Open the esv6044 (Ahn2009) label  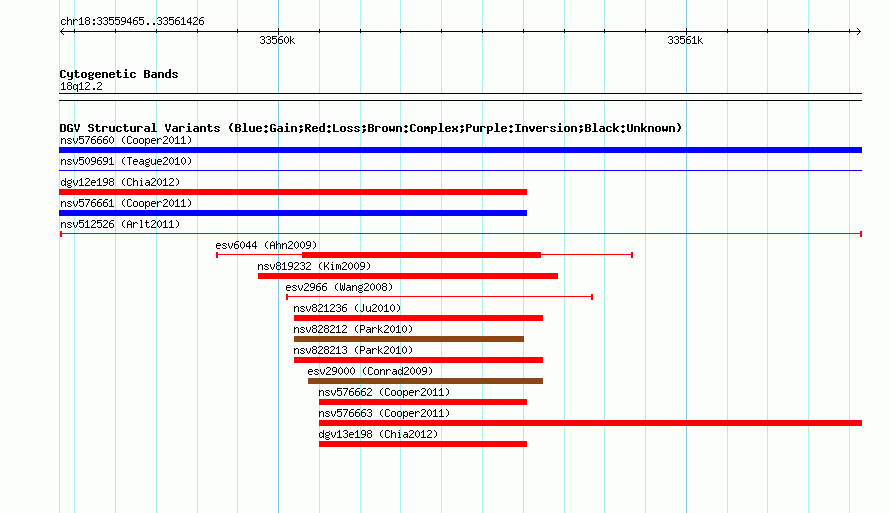[x=266, y=245]
